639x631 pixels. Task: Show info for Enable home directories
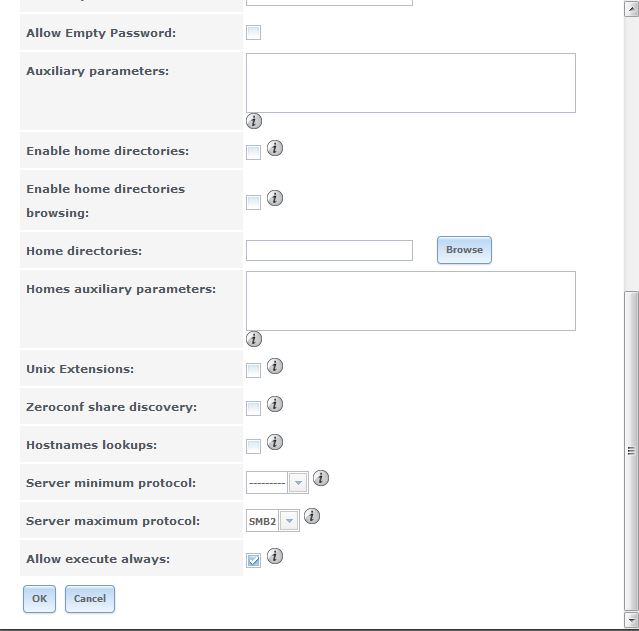(x=275, y=148)
